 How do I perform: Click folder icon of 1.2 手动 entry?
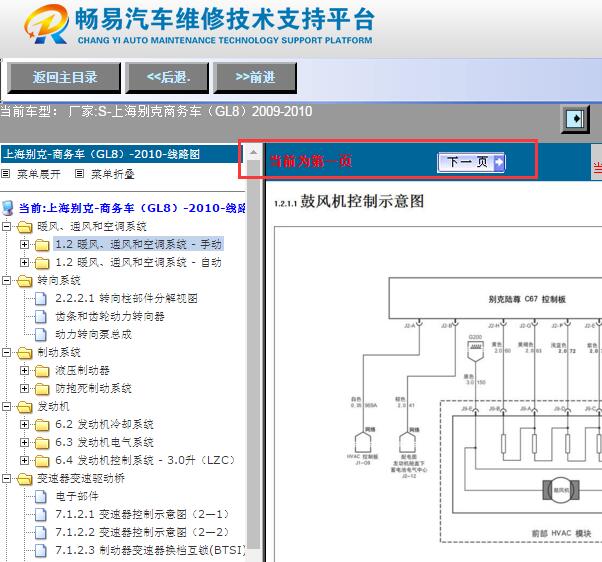[42, 245]
